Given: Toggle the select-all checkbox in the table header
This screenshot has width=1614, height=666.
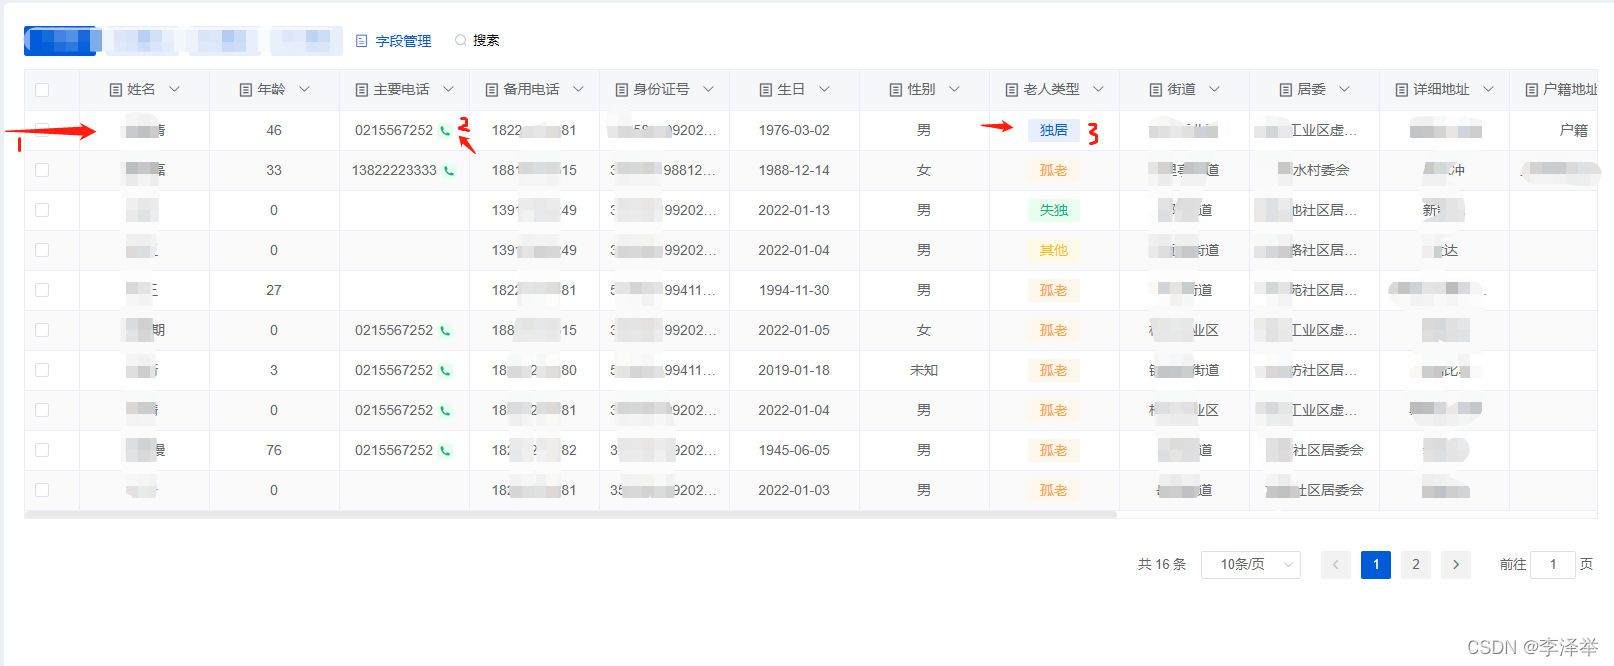Looking at the screenshot, I should click(x=42, y=90).
